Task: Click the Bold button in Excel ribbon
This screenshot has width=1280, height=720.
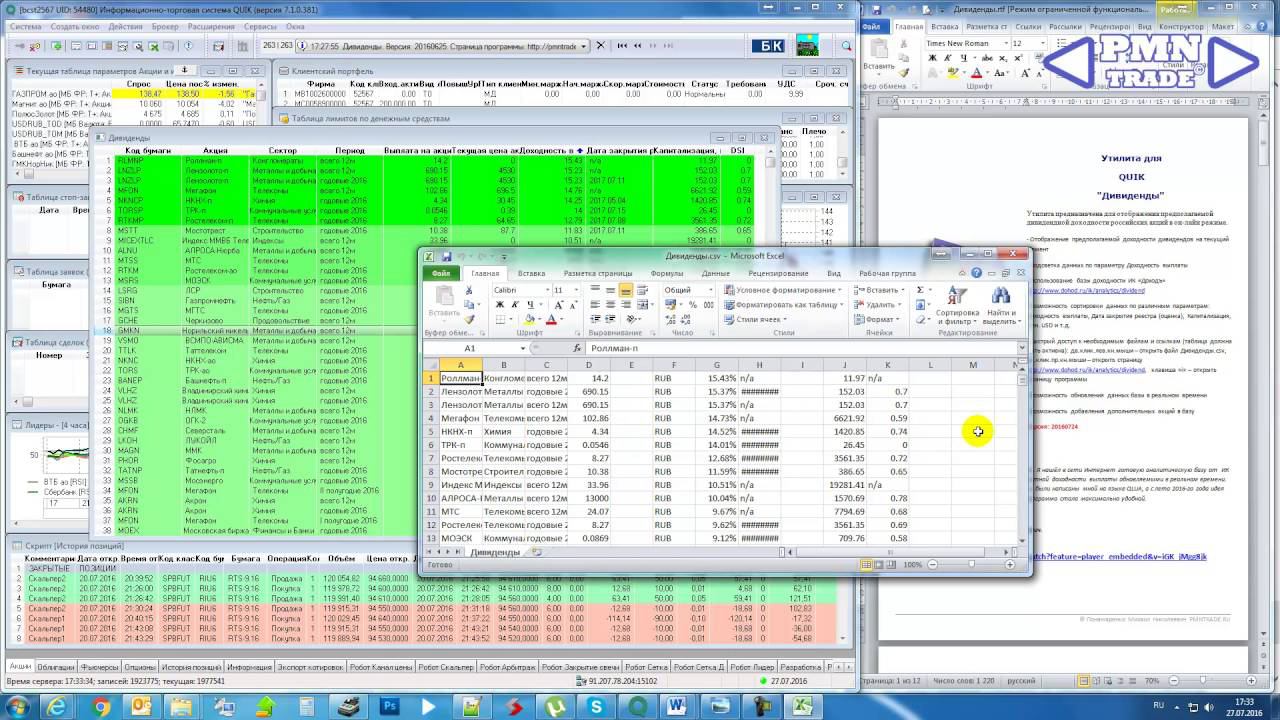Action: (499, 305)
